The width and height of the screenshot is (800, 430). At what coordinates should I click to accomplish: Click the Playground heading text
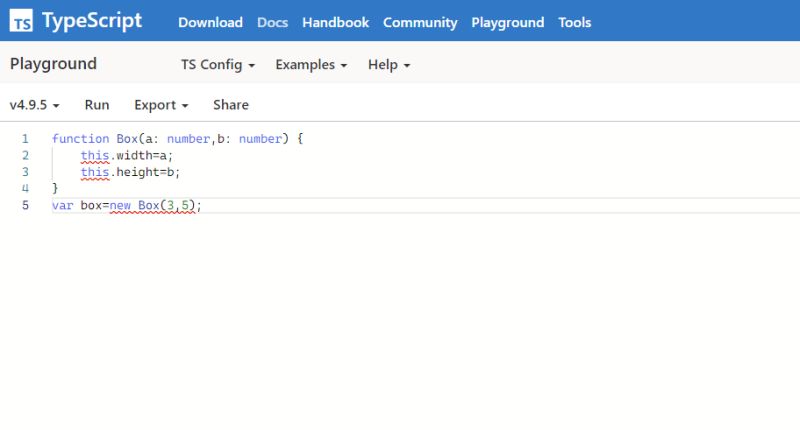pos(53,64)
